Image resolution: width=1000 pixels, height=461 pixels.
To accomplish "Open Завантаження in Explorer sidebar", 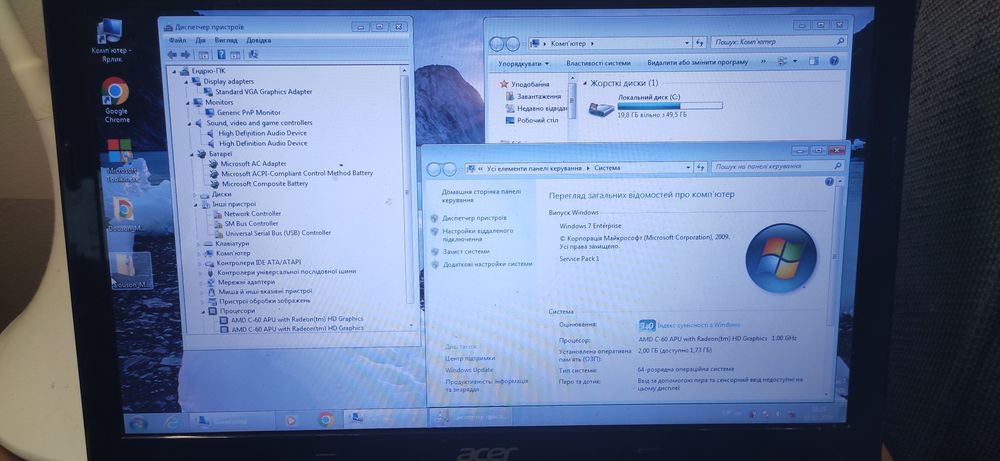I will pyautogui.click(x=534, y=96).
